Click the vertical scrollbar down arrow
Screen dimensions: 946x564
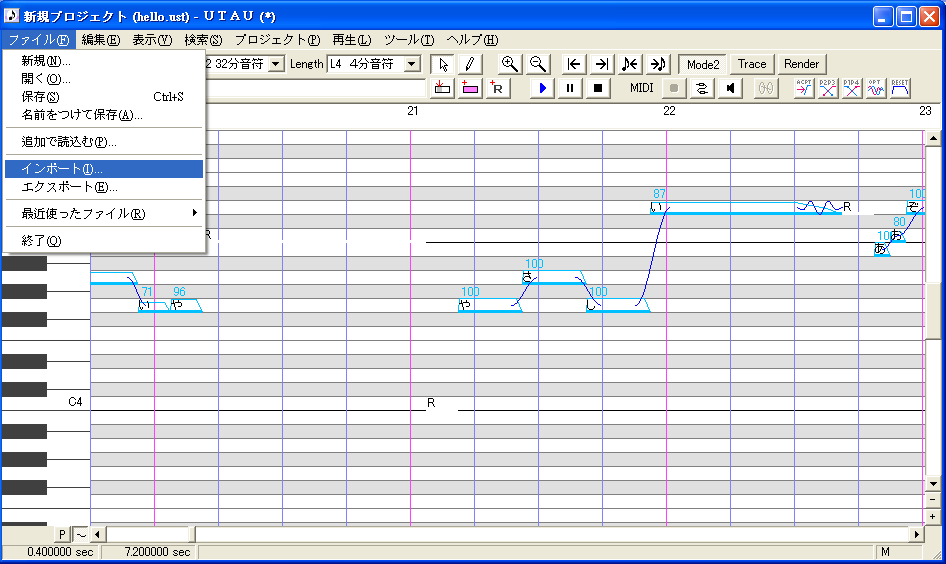coord(933,484)
